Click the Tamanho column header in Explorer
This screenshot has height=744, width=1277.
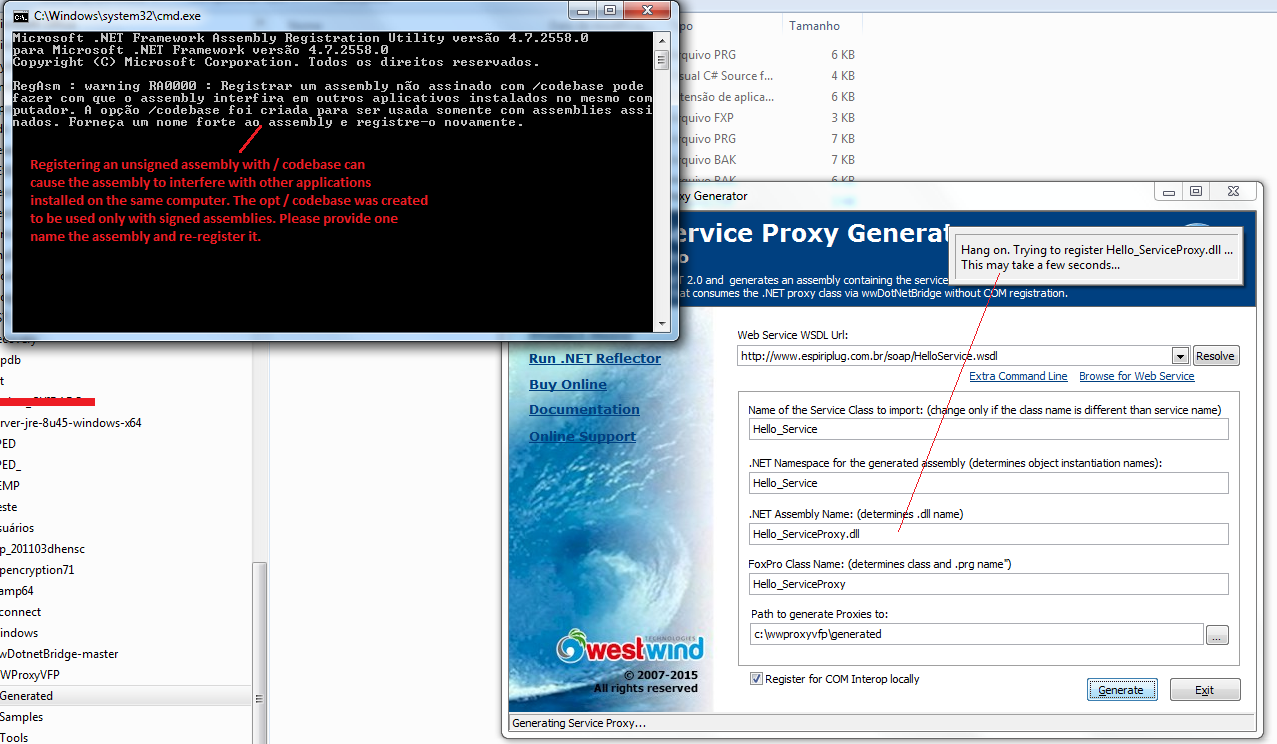(x=815, y=26)
